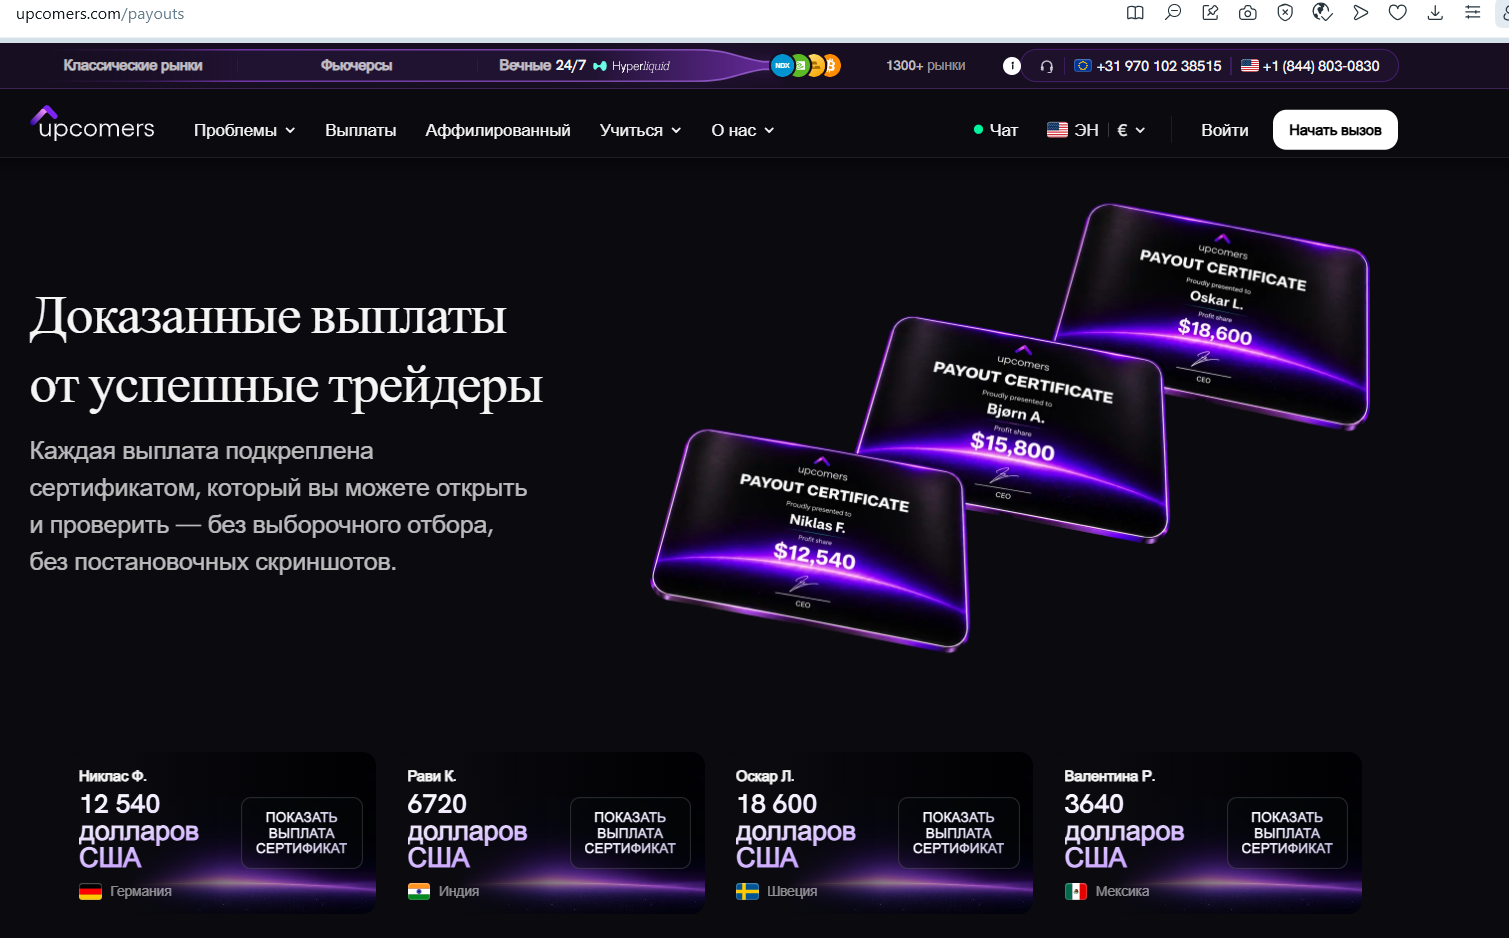1509x938 pixels.
Task: Open the ad blocker shield icon
Action: pos(1285,13)
